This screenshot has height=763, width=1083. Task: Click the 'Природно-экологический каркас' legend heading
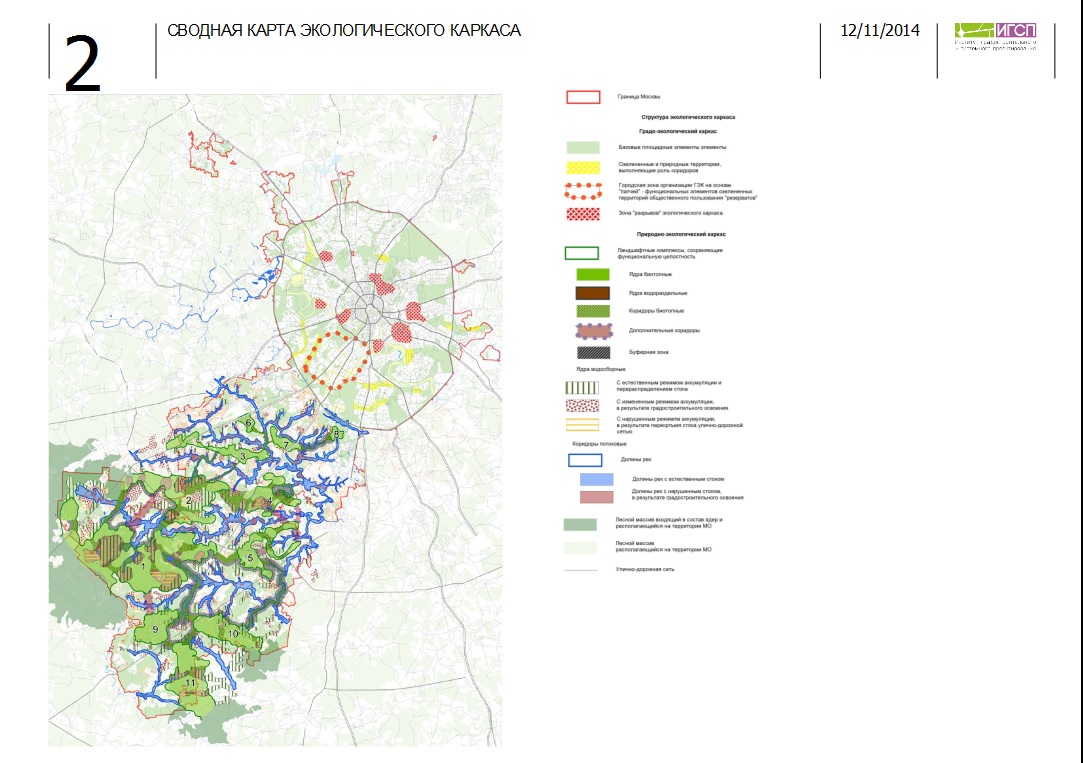(x=681, y=235)
